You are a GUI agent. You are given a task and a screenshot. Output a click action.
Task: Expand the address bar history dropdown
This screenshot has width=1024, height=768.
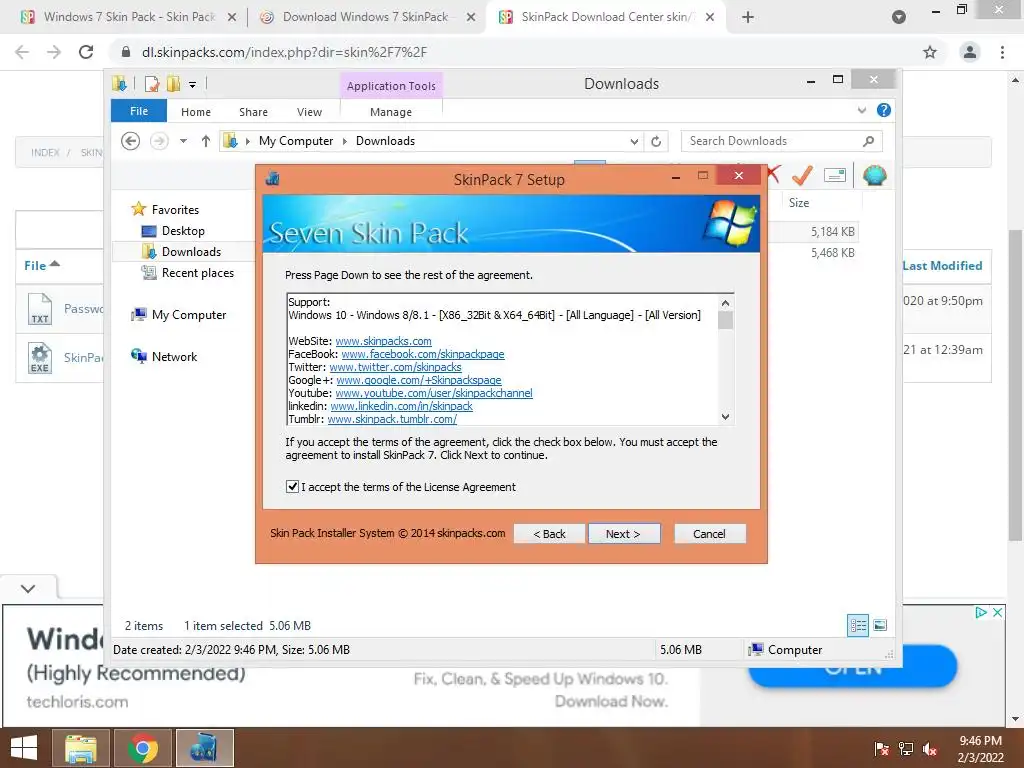pos(634,141)
